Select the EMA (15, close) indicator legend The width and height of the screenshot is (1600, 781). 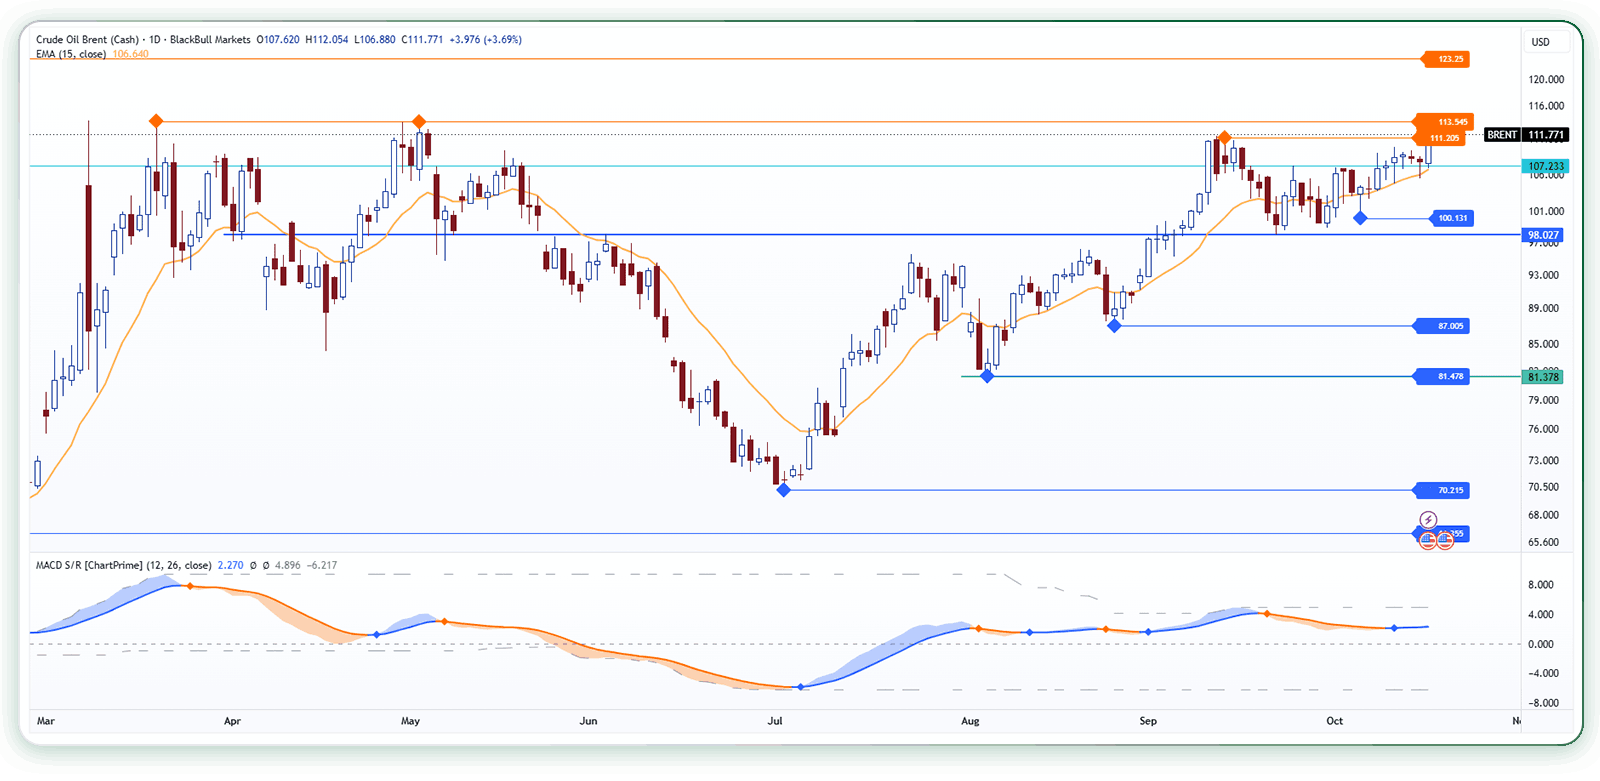[71, 54]
